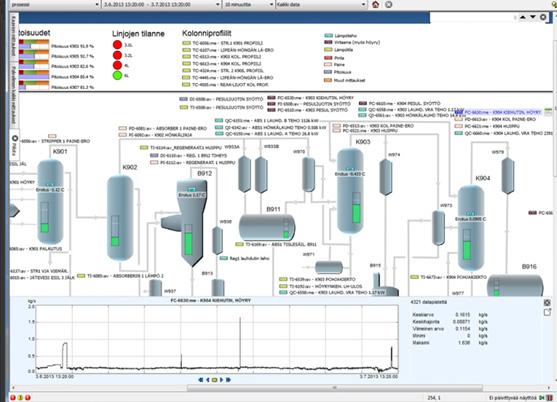Screen dimensions: 557x402
Task: Select the W974 exchanger symbol
Action: click(386, 177)
